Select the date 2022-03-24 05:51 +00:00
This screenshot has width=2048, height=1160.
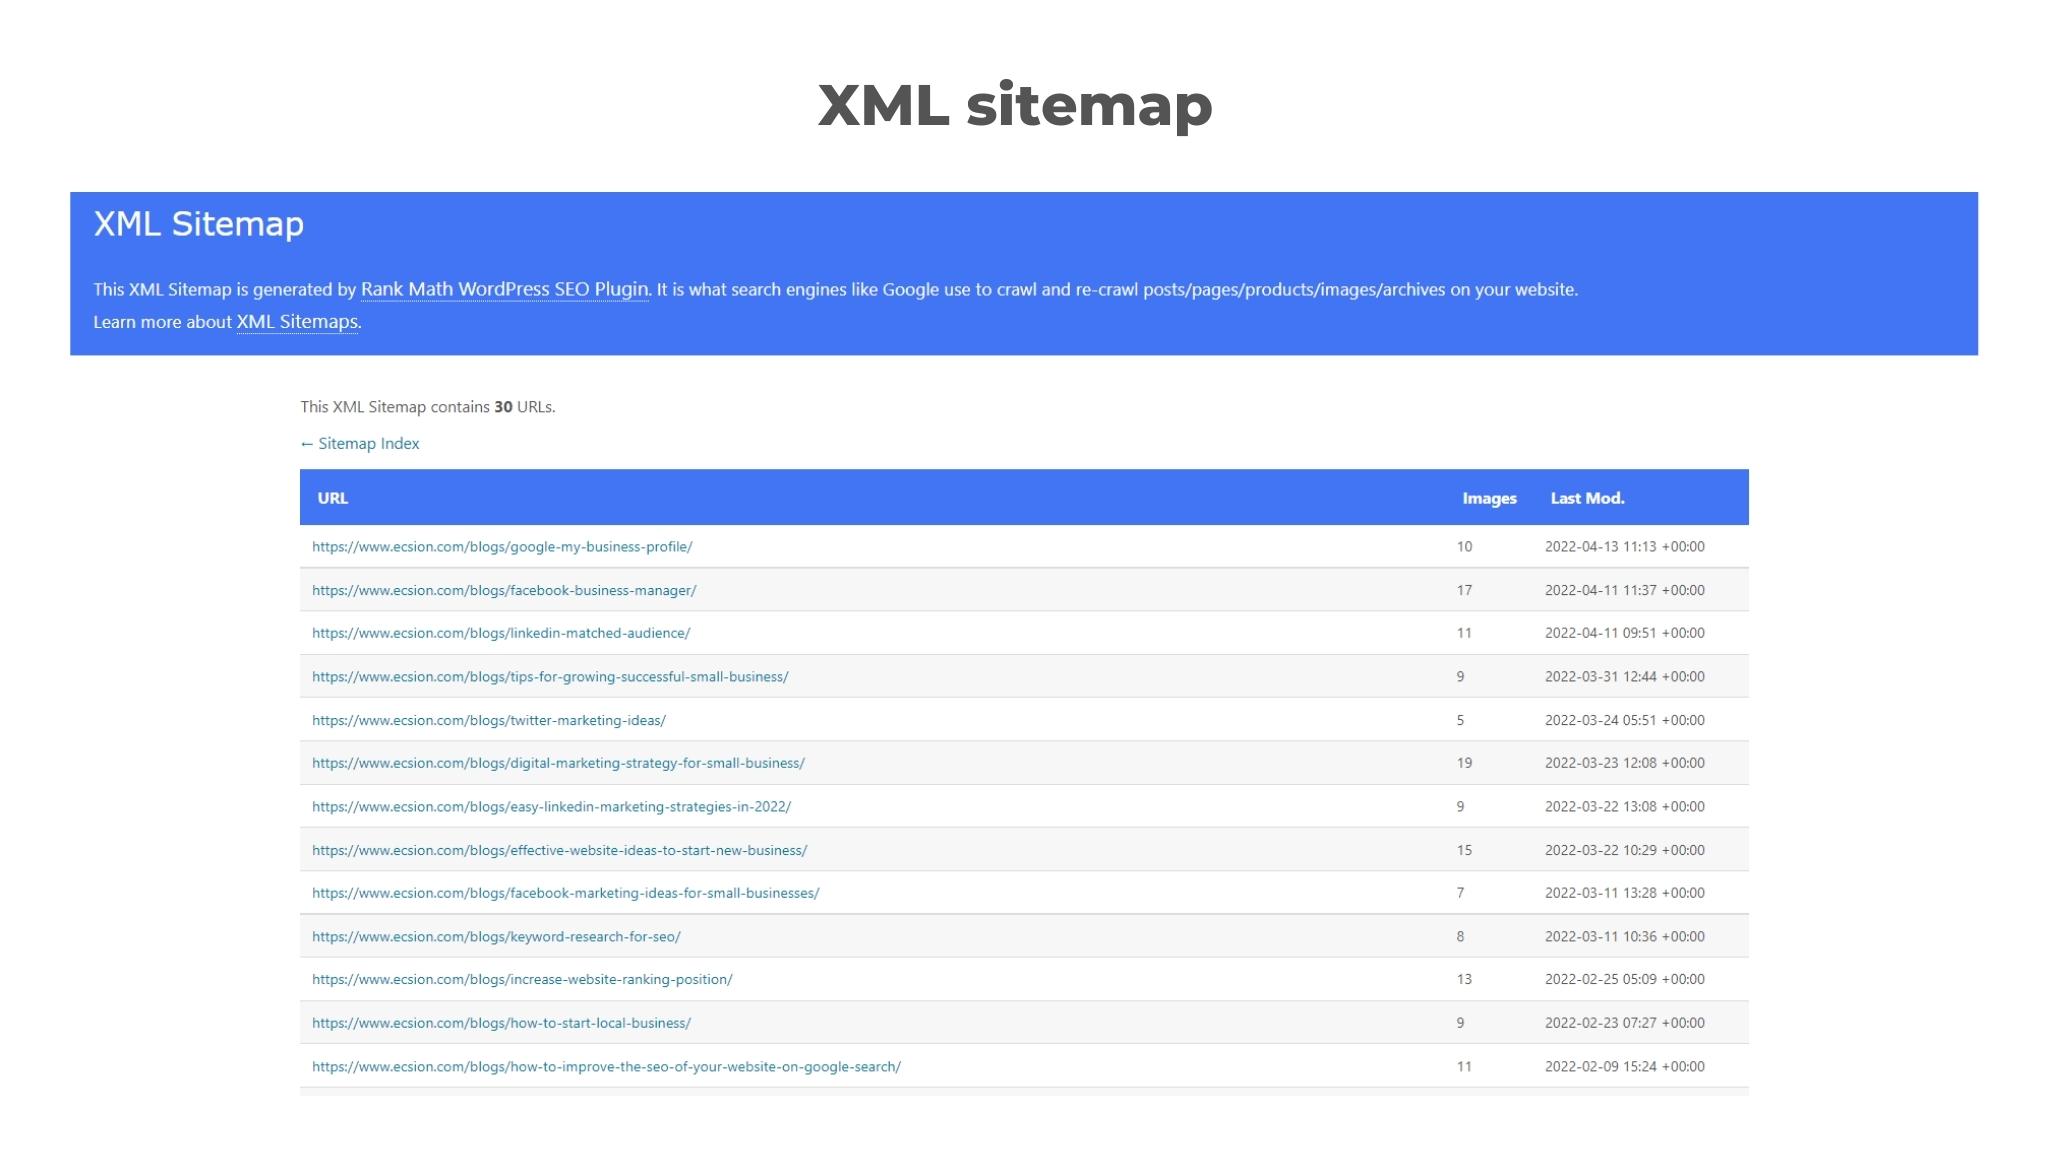tap(1624, 720)
